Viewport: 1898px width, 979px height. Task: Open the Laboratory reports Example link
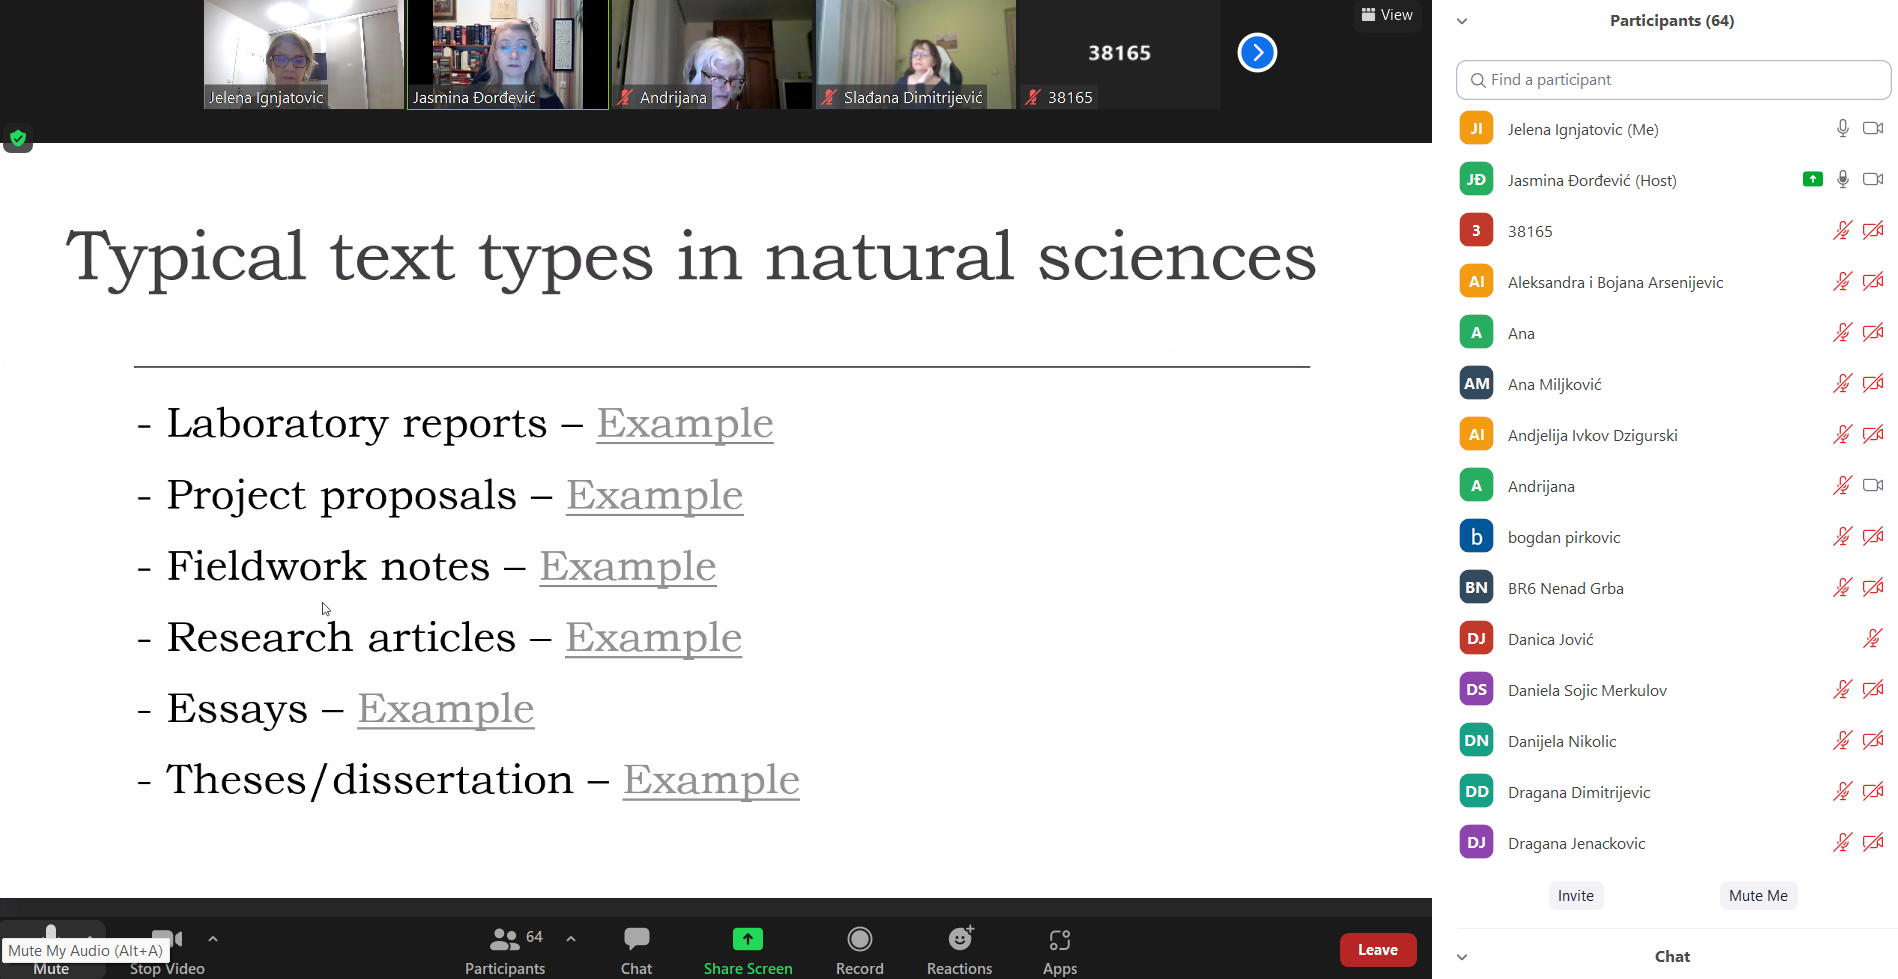pos(685,424)
